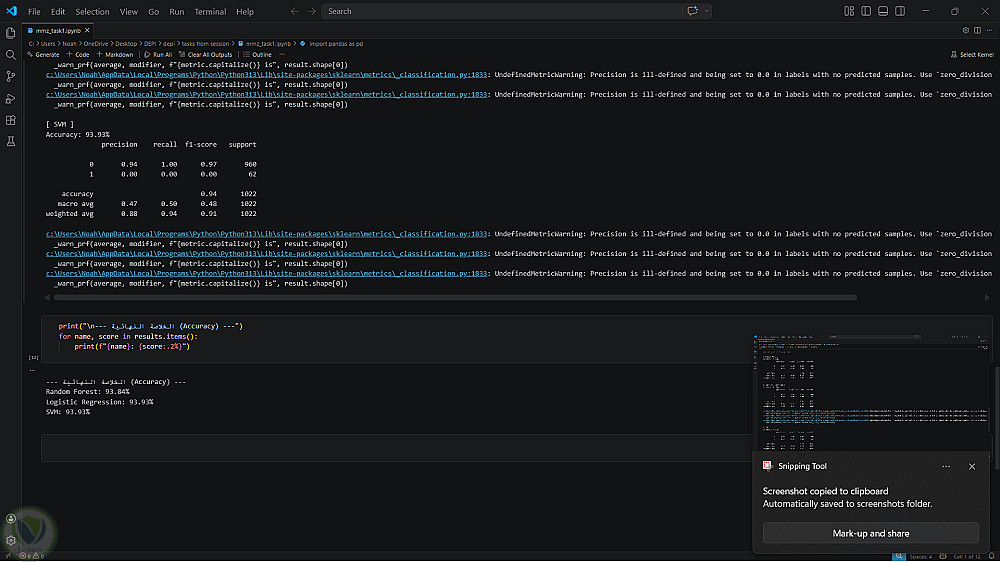Open the Explorer view in activity bar
Viewport: 1000px width, 562px height.
click(11, 33)
